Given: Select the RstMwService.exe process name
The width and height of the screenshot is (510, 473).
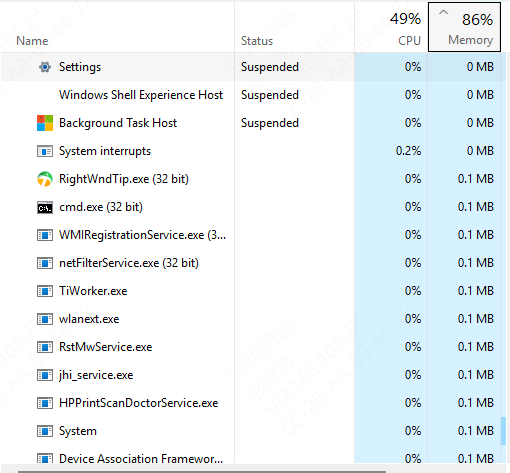Looking at the screenshot, I should pos(106,347).
